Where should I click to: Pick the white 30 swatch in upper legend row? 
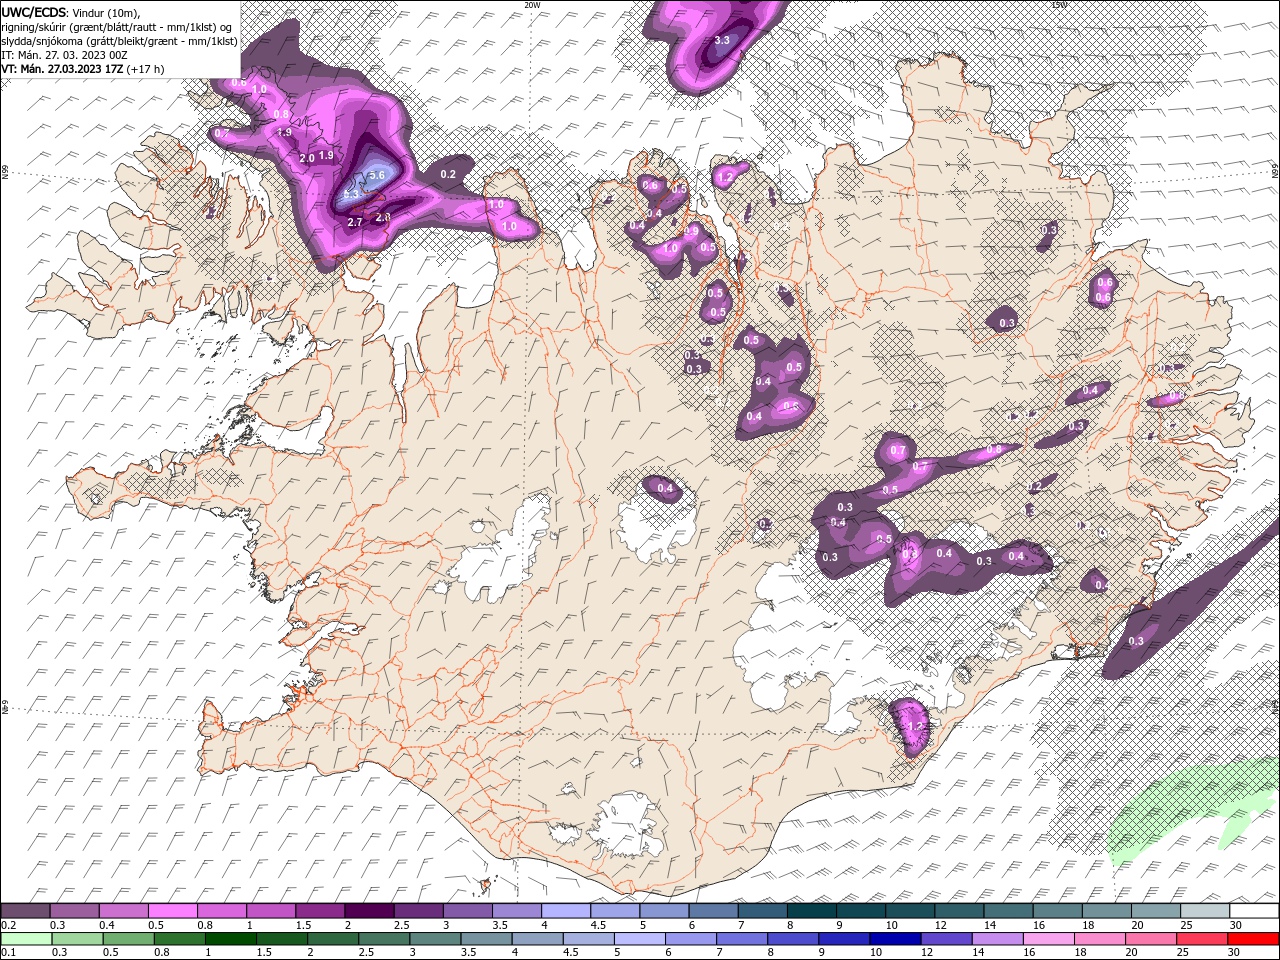click(1254, 911)
